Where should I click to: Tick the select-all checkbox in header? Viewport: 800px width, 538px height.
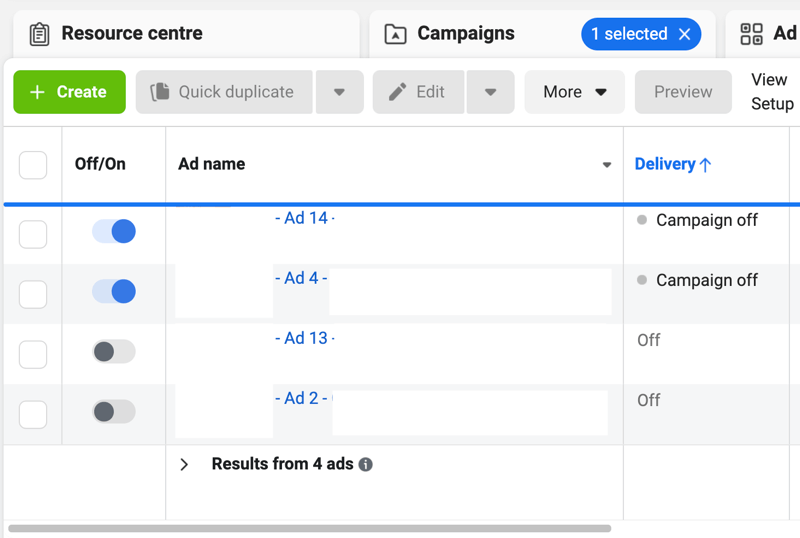point(33,165)
